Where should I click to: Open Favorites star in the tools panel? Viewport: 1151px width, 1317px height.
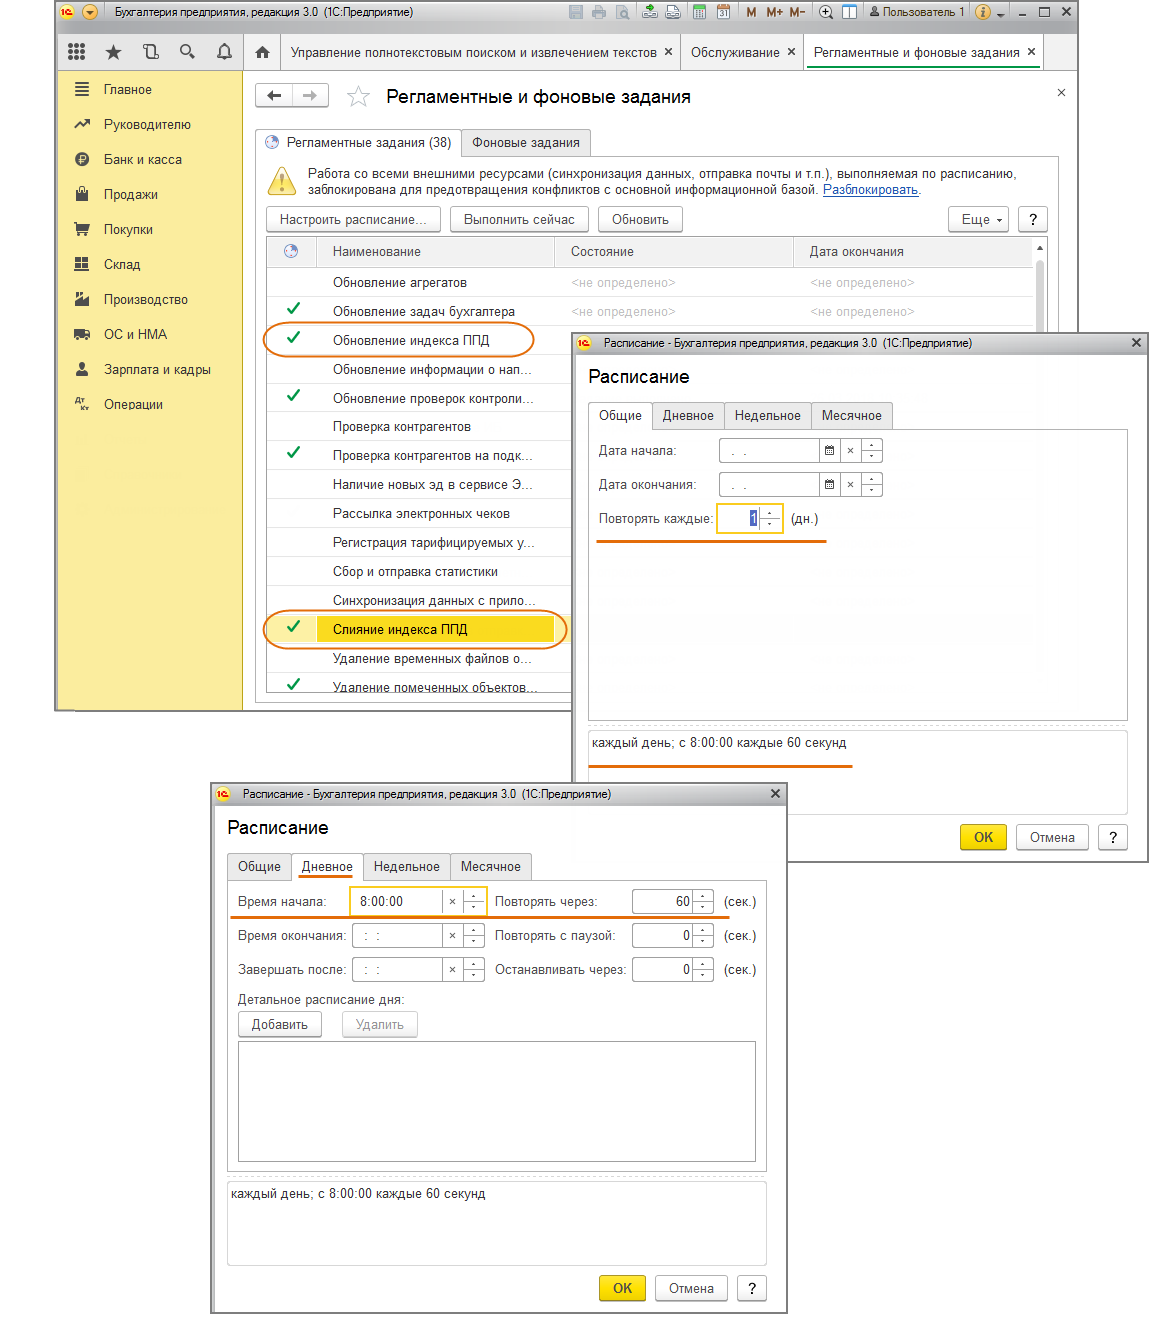[113, 52]
